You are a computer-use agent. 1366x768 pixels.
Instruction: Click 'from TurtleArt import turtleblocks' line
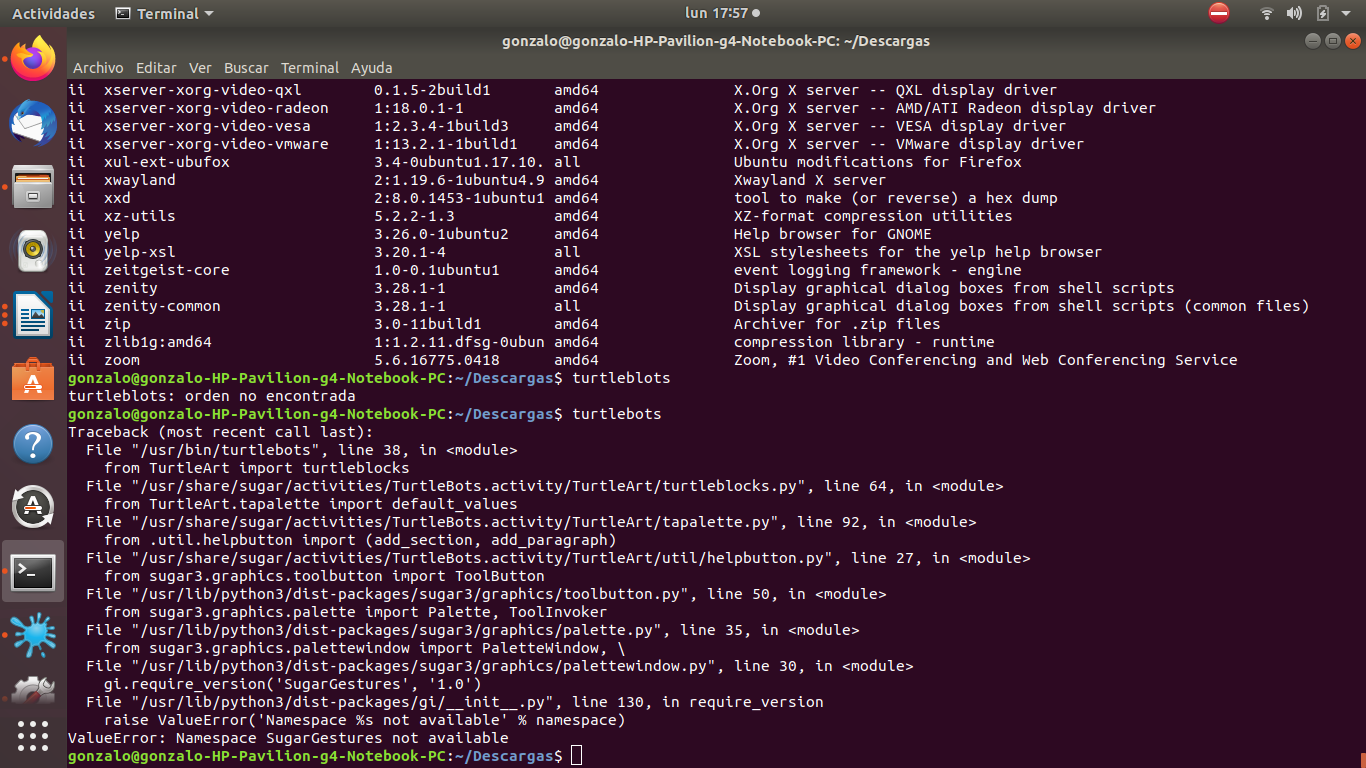click(257, 468)
